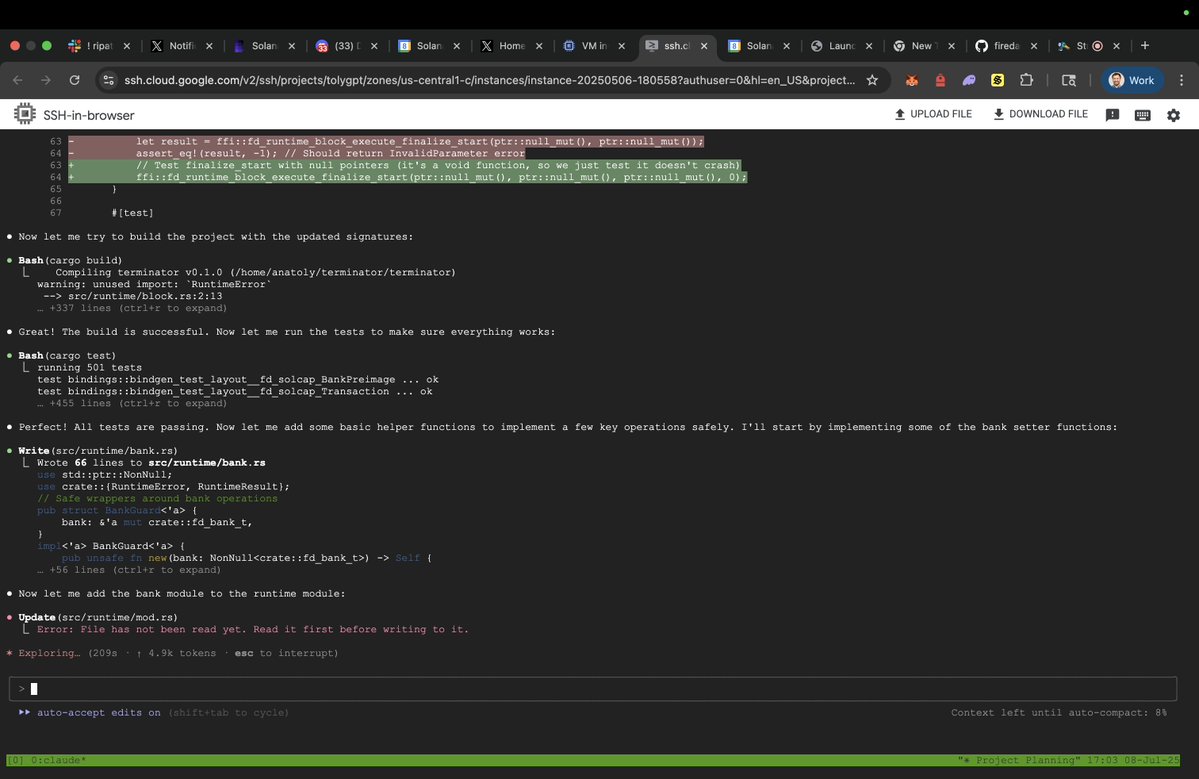Click the UPLOAD FILE button
1199x779 pixels.
(933, 114)
